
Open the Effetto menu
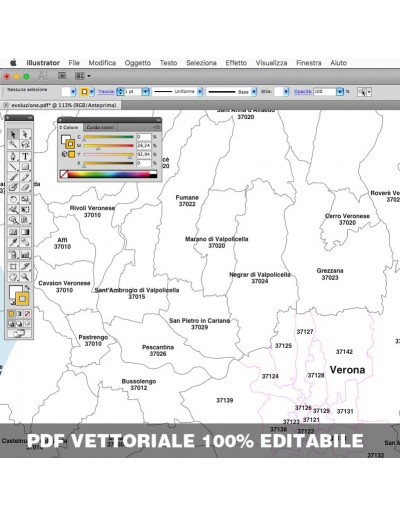click(x=236, y=63)
